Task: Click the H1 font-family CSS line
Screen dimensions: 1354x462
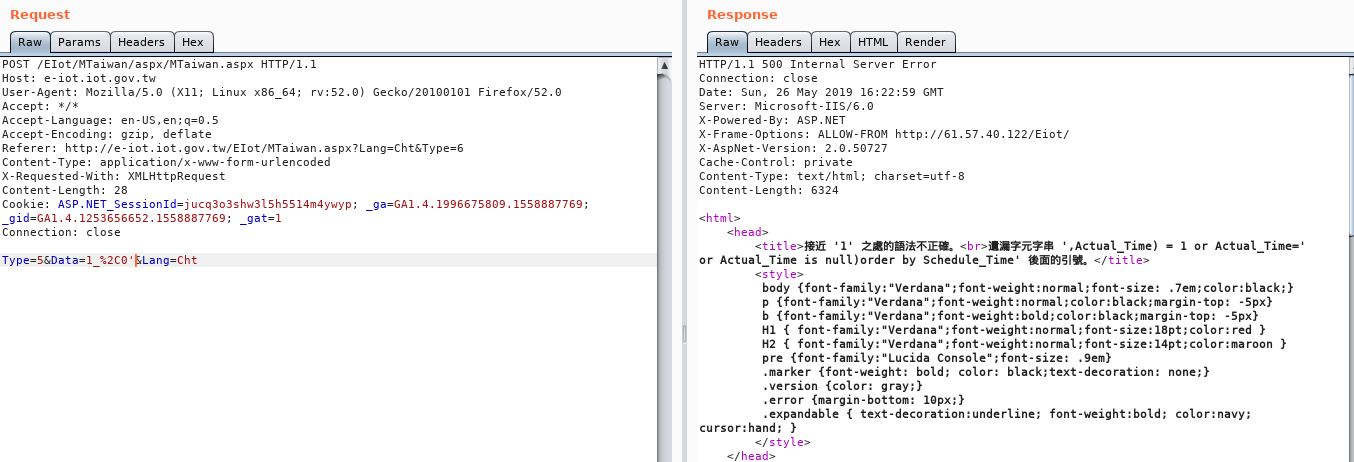Action: [x=1014, y=329]
